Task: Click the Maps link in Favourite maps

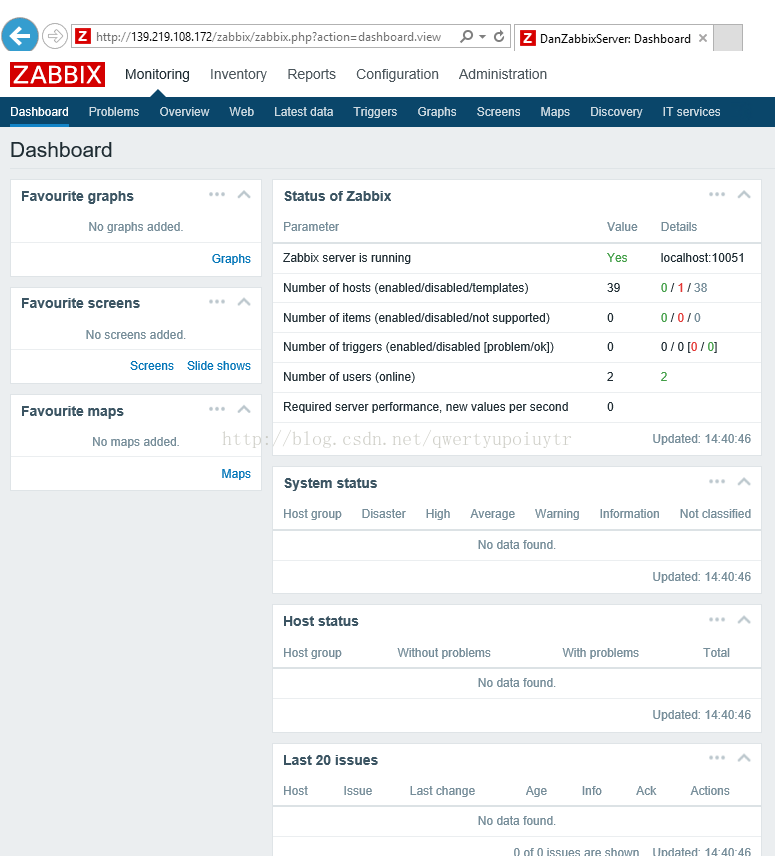Action: tap(236, 474)
